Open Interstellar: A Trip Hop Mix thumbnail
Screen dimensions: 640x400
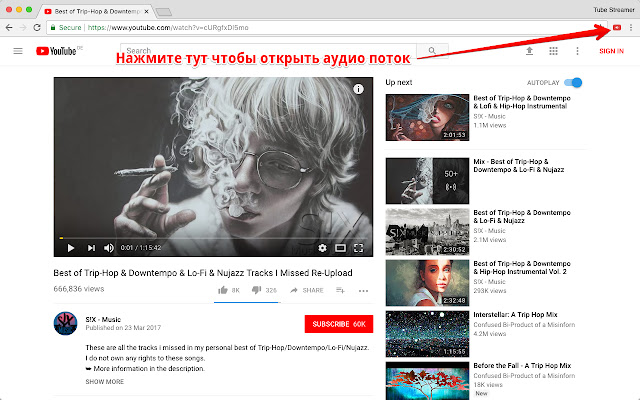pyautogui.click(x=427, y=334)
